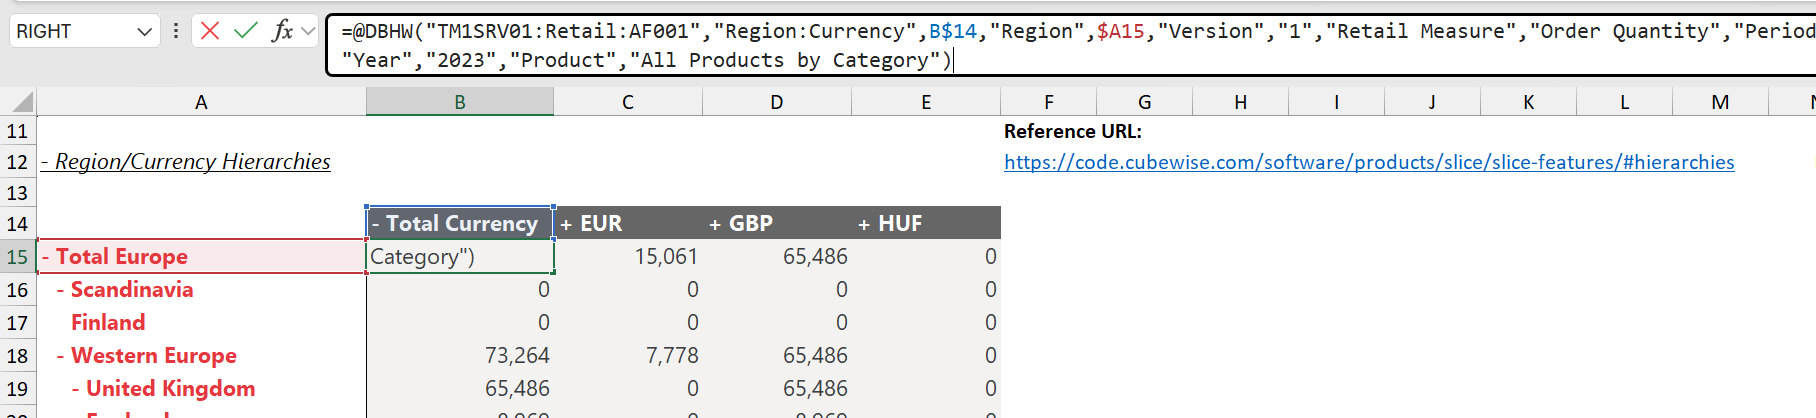
Task: Click formula bar options dots handle
Action: click(x=176, y=31)
